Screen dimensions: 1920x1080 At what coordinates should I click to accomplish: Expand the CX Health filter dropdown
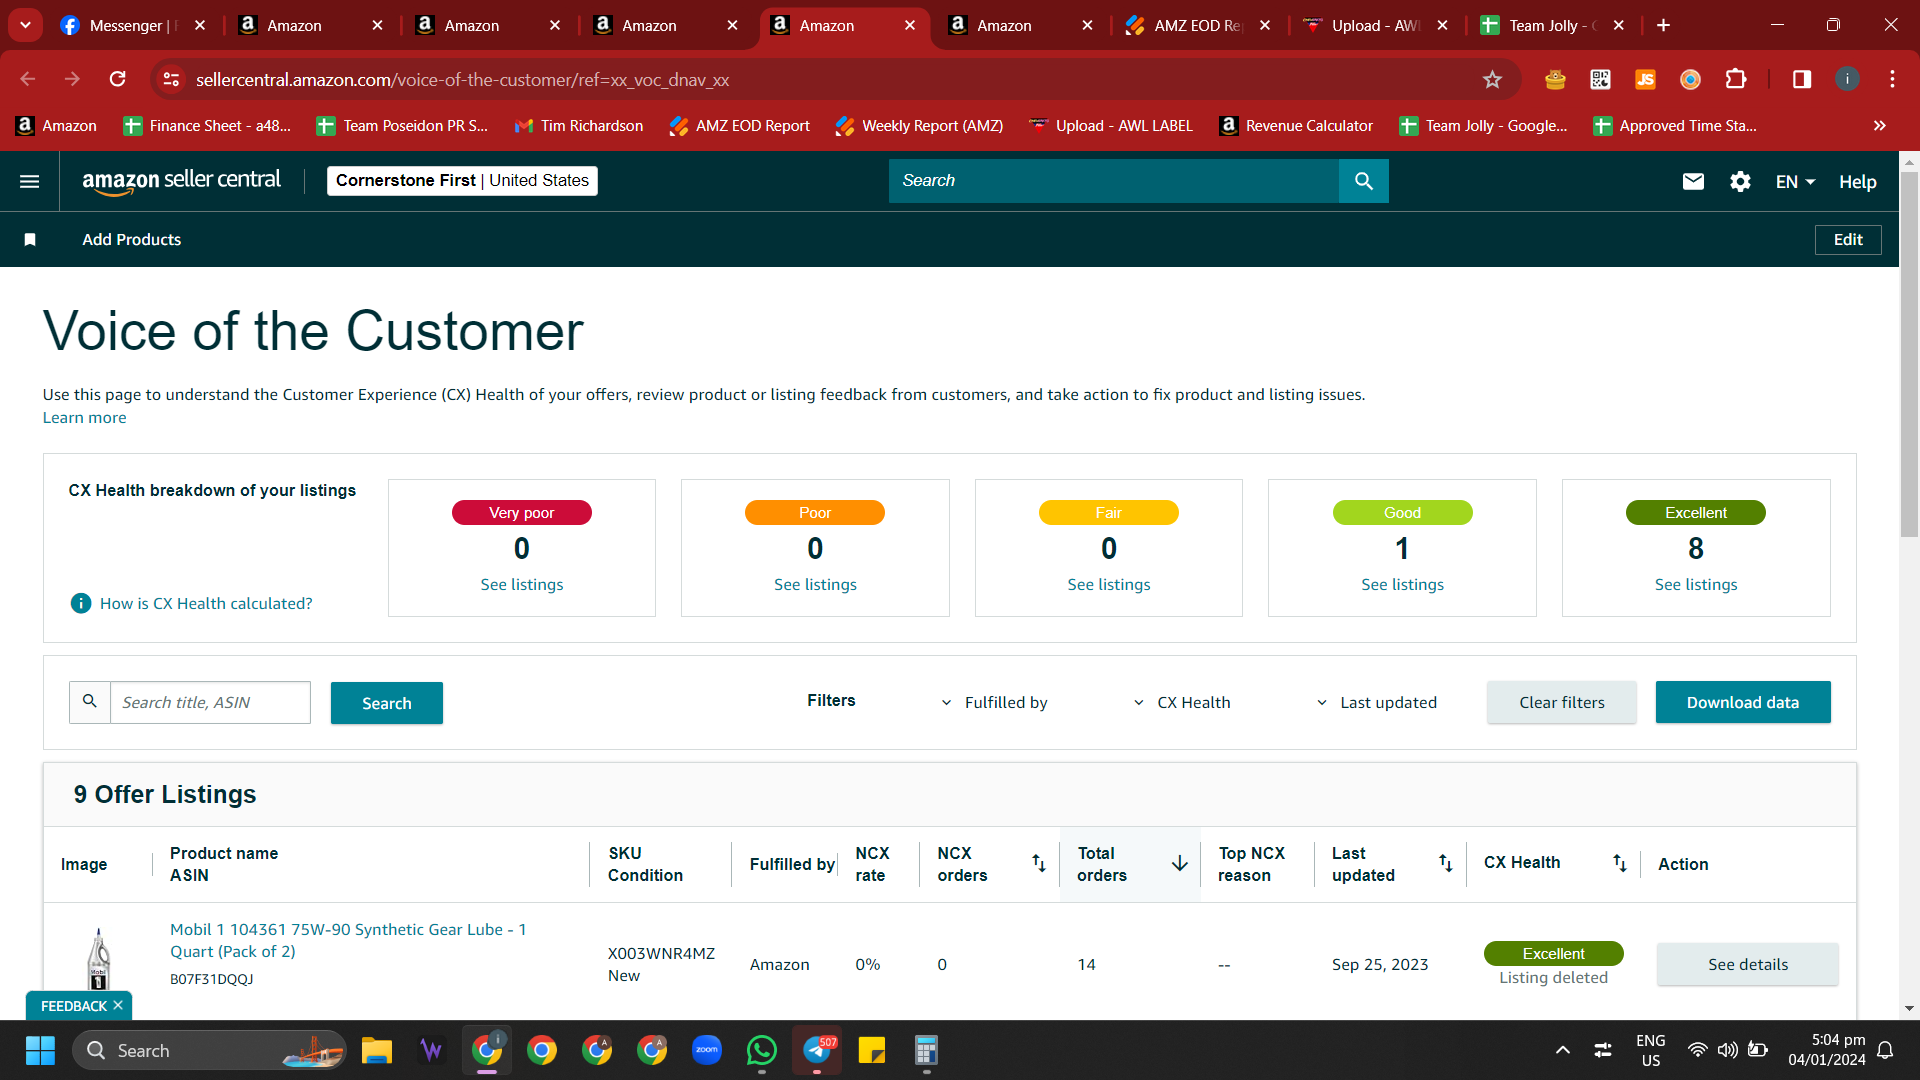tap(1183, 702)
